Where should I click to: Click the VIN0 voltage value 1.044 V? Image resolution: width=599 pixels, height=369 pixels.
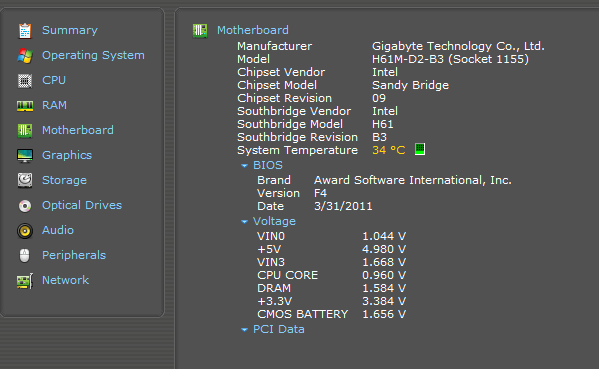coord(384,236)
